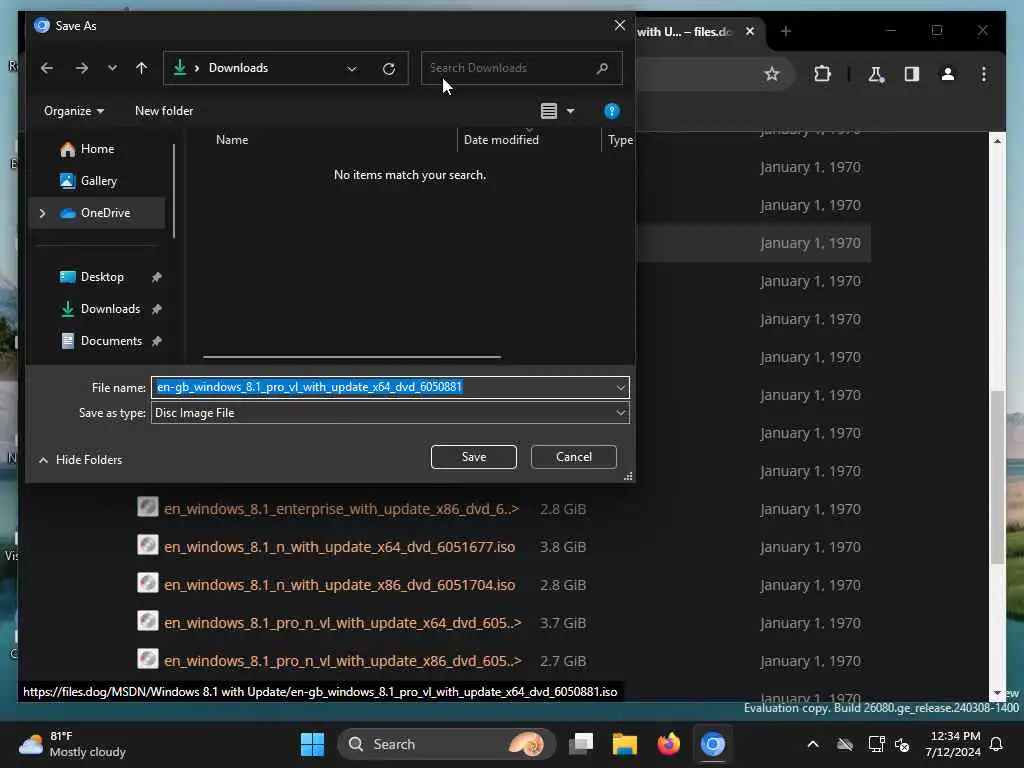Viewport: 1024px width, 768px height.
Task: Sort by Date modified column
Action: [x=501, y=140]
